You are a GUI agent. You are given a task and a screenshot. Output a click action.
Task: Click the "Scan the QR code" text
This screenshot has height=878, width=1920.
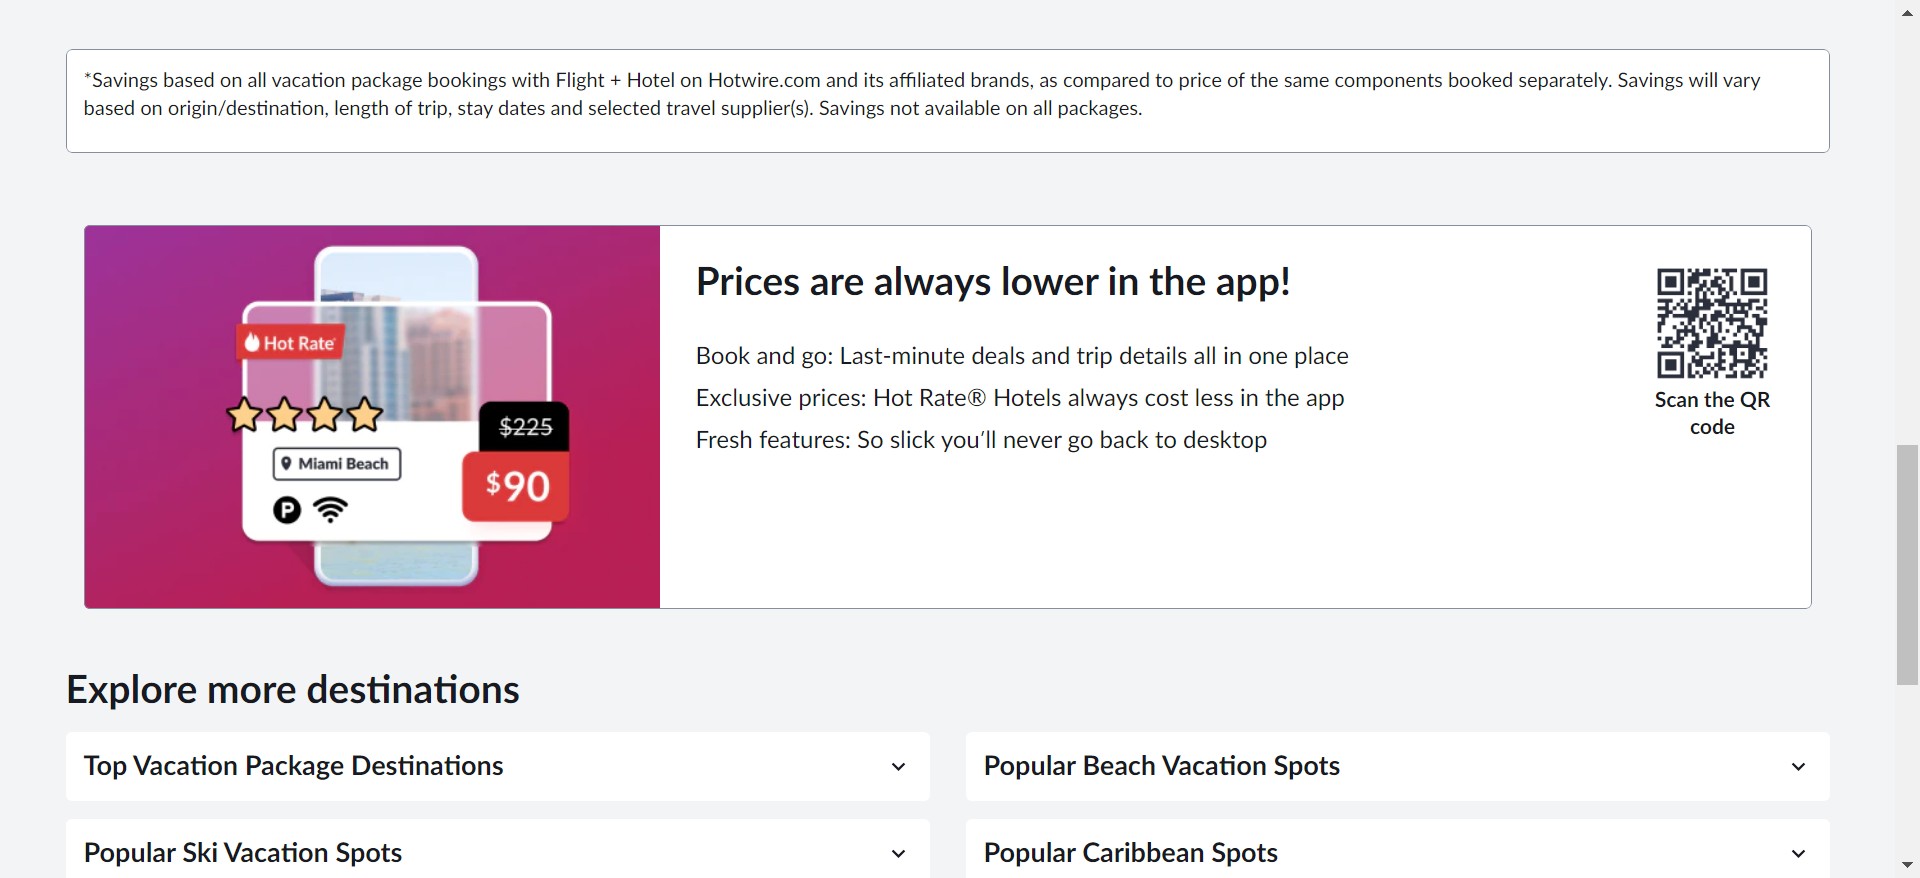coord(1711,413)
